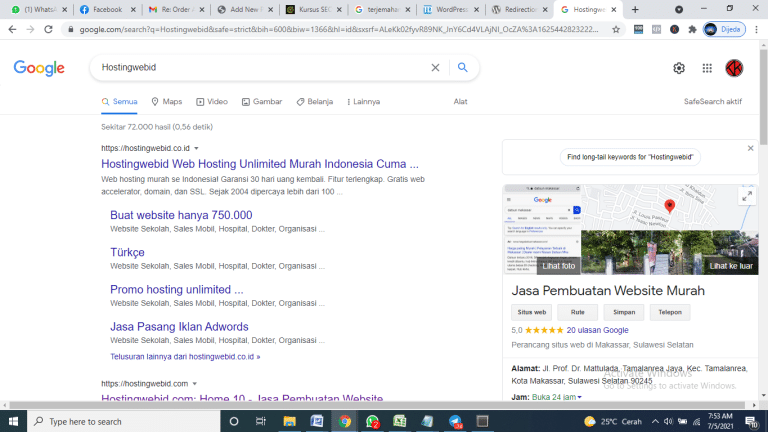This screenshot has width=768, height=432.
Task: Click Situs web button
Action: 531,312
